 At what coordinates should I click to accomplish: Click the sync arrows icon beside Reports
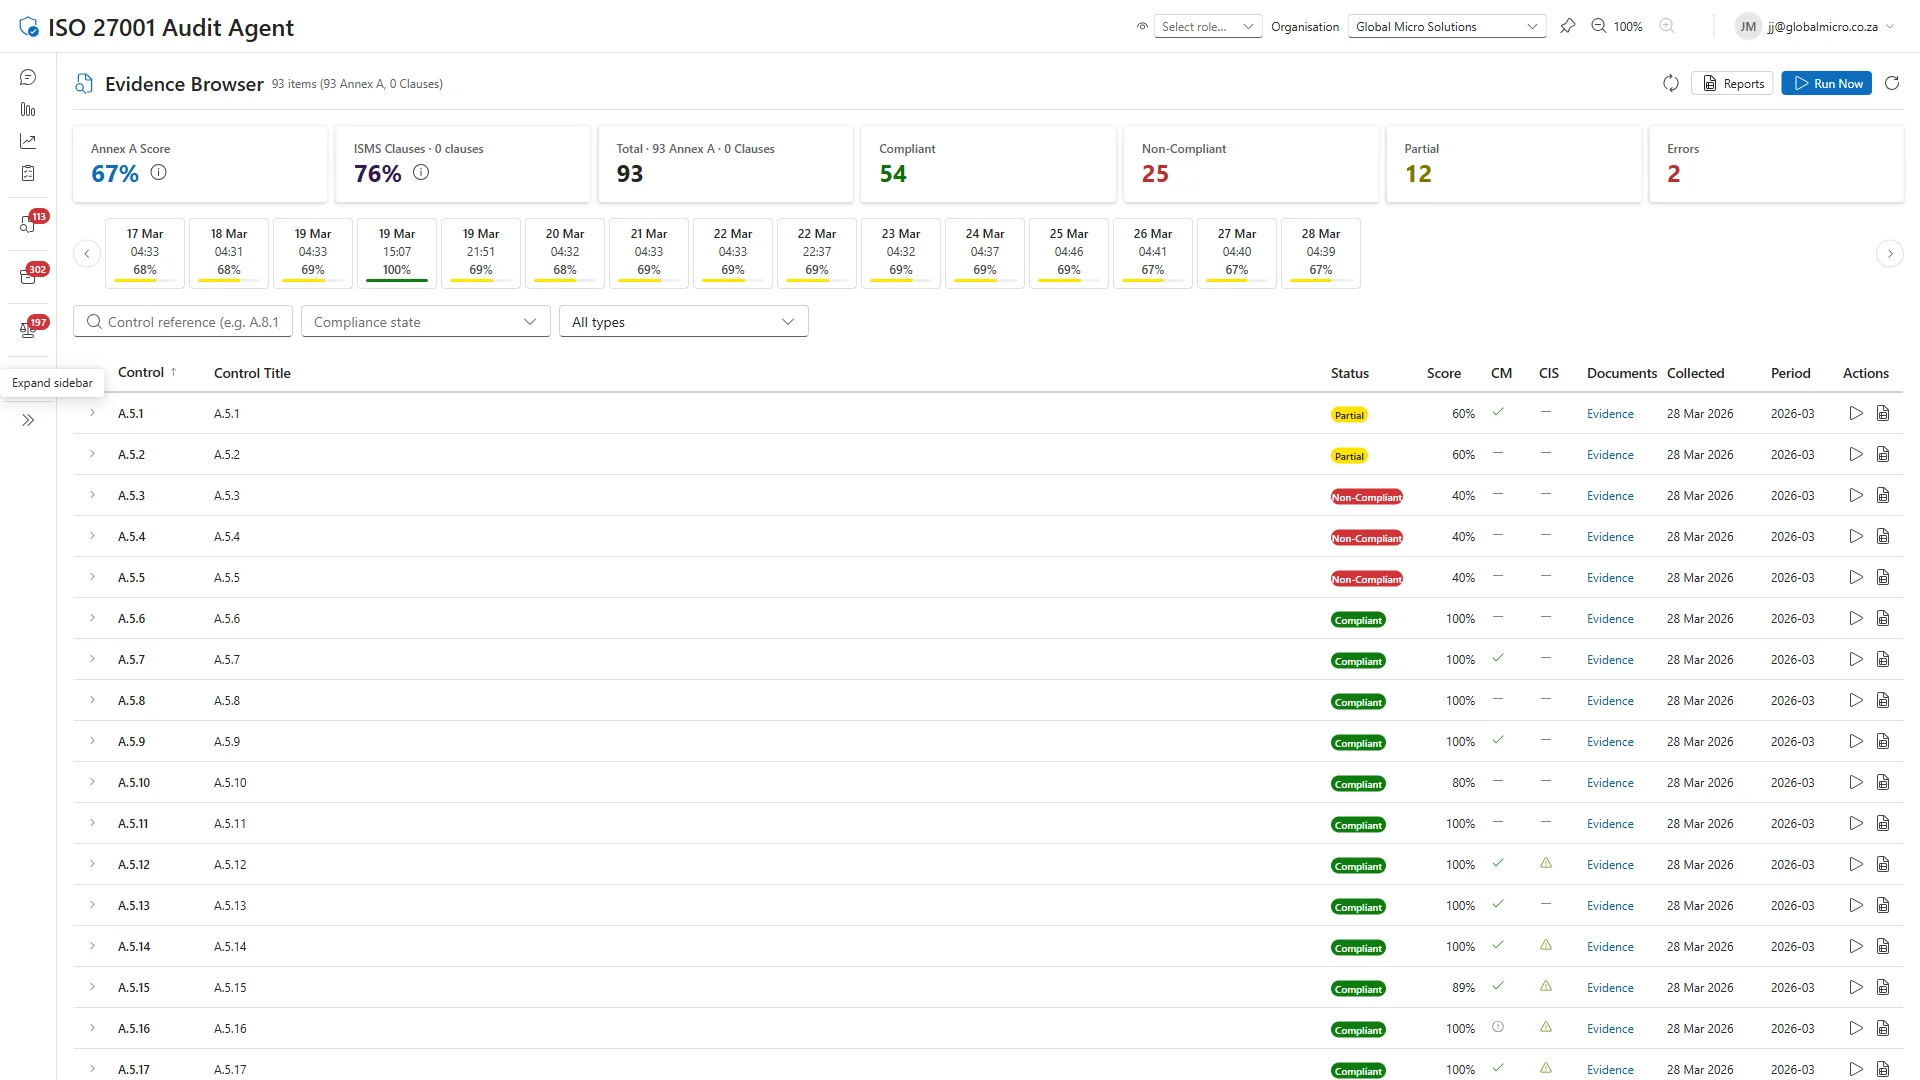[1670, 83]
